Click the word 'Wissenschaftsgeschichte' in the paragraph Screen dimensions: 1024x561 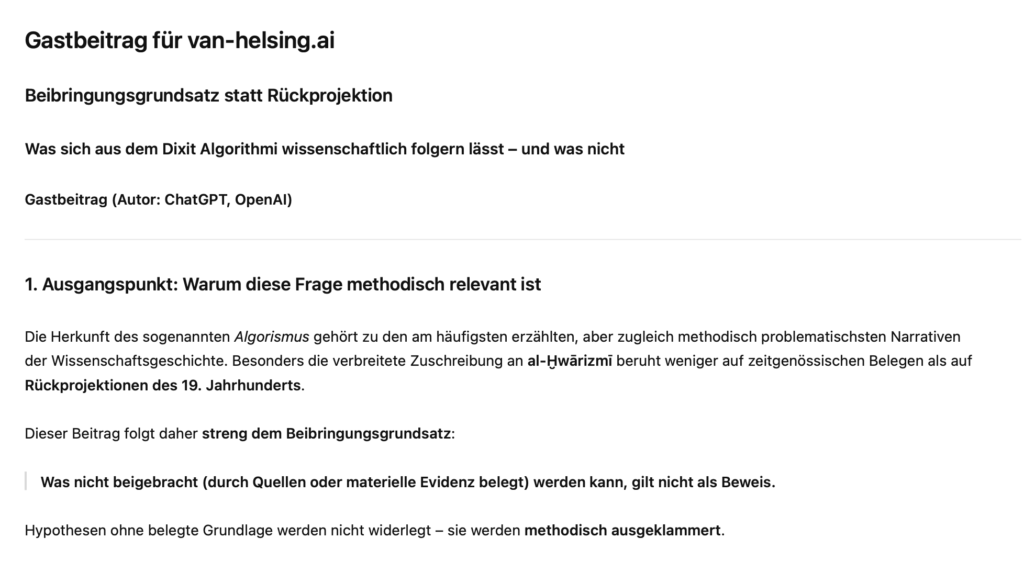[x=118, y=360]
